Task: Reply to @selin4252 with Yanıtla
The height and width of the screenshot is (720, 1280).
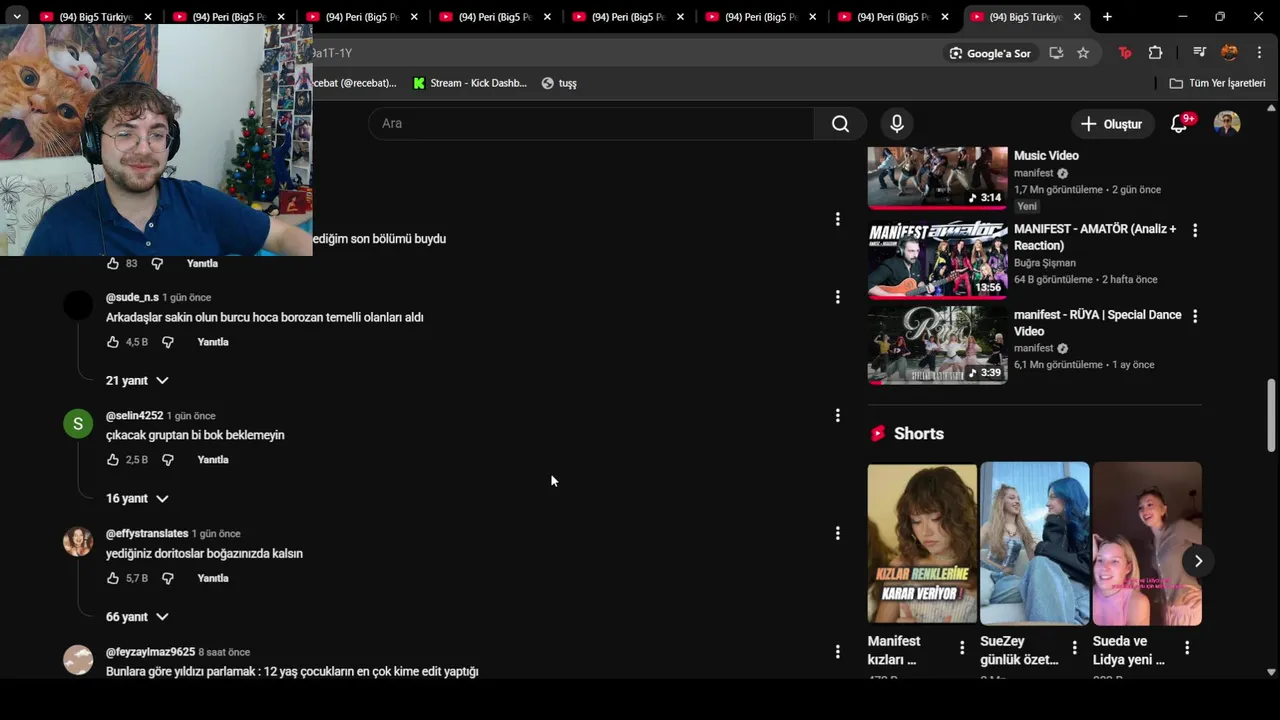Action: (x=213, y=460)
